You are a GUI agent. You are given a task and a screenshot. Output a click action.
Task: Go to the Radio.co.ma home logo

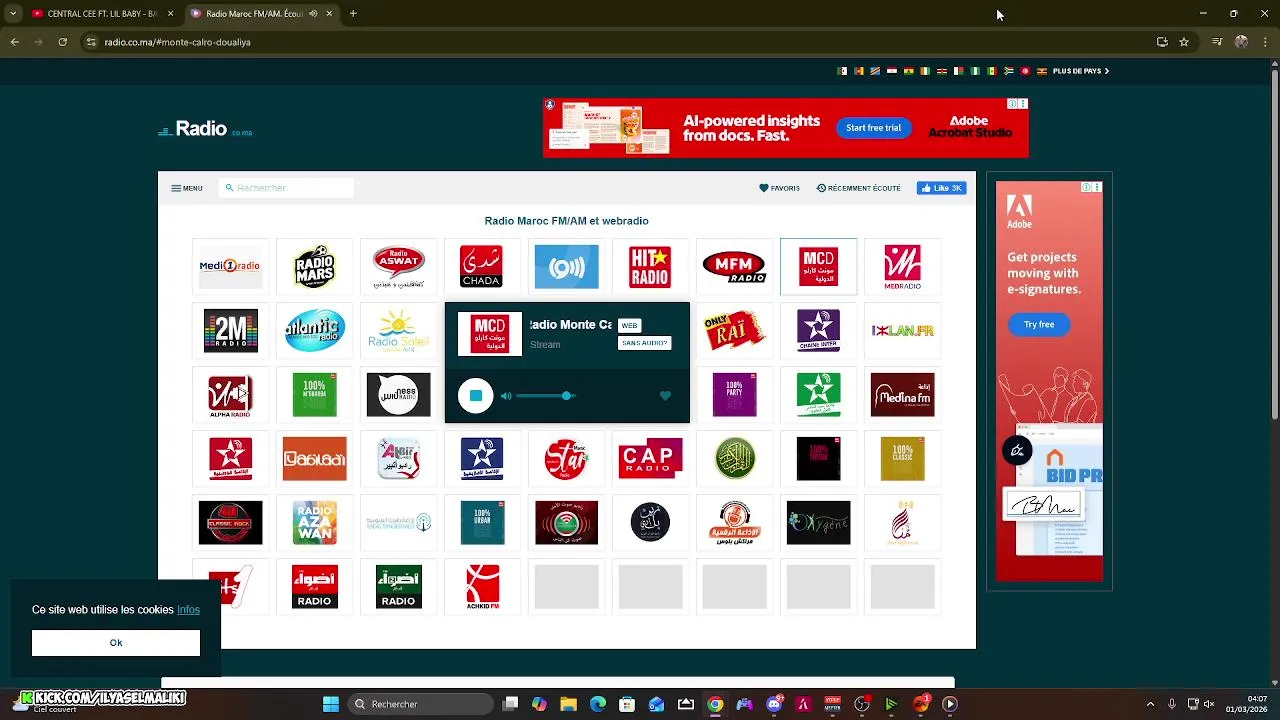point(205,129)
